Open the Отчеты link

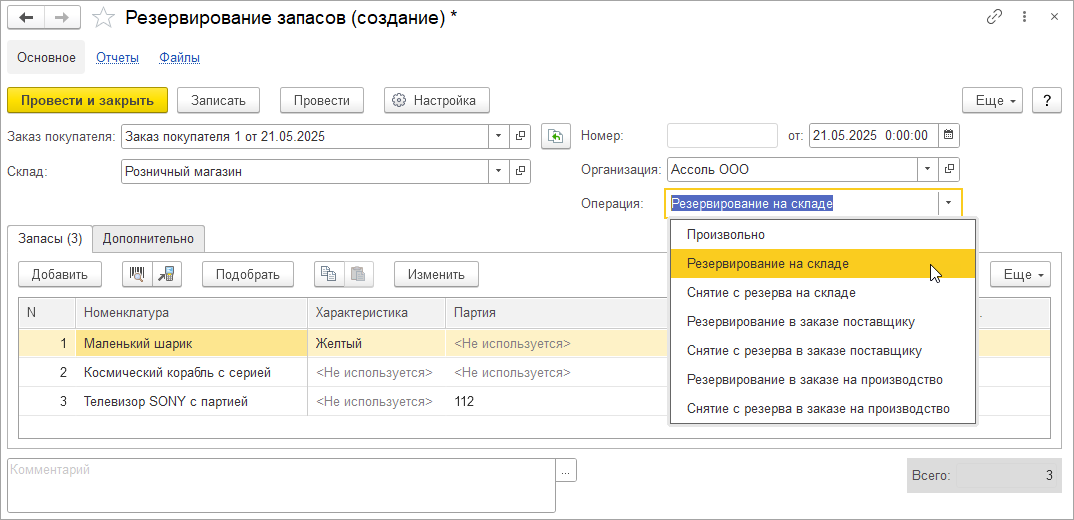(x=117, y=58)
